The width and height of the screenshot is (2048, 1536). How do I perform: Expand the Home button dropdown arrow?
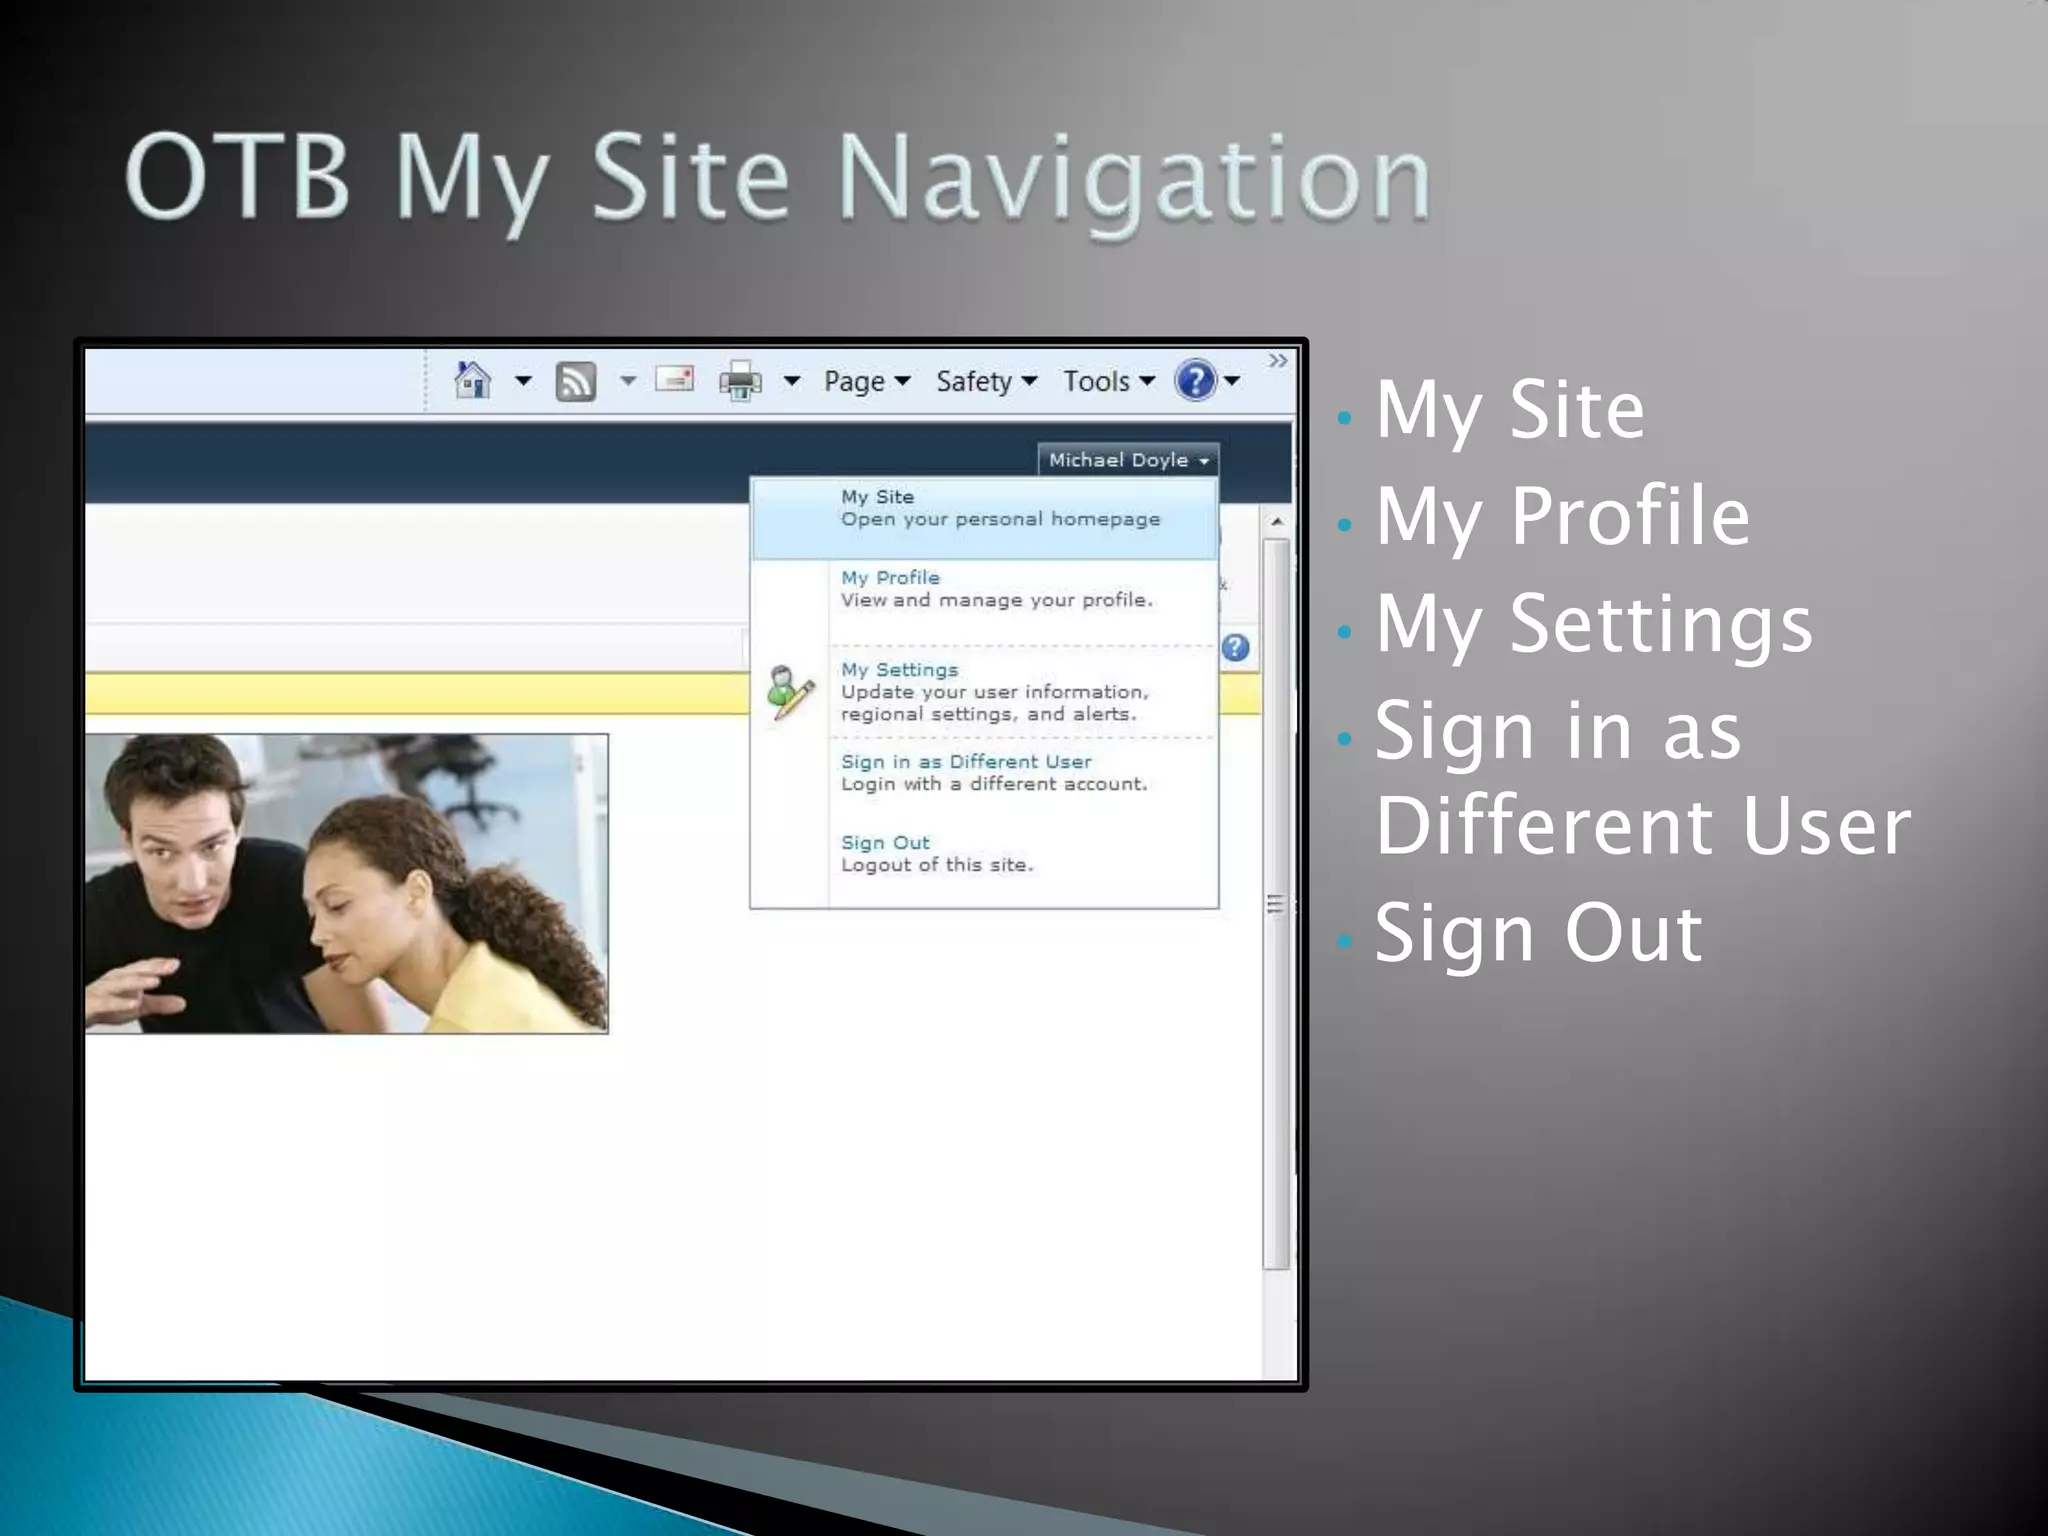click(523, 381)
